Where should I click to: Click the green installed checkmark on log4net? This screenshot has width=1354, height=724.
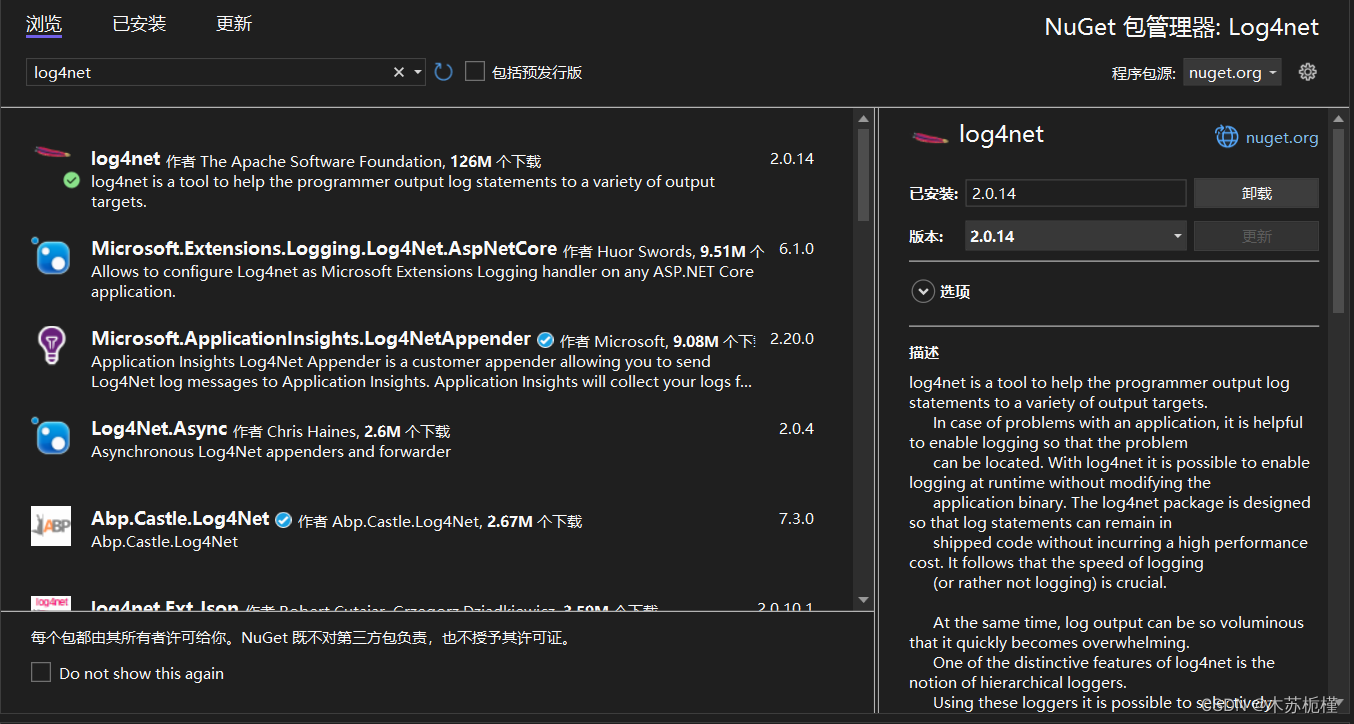pyautogui.click(x=71, y=180)
